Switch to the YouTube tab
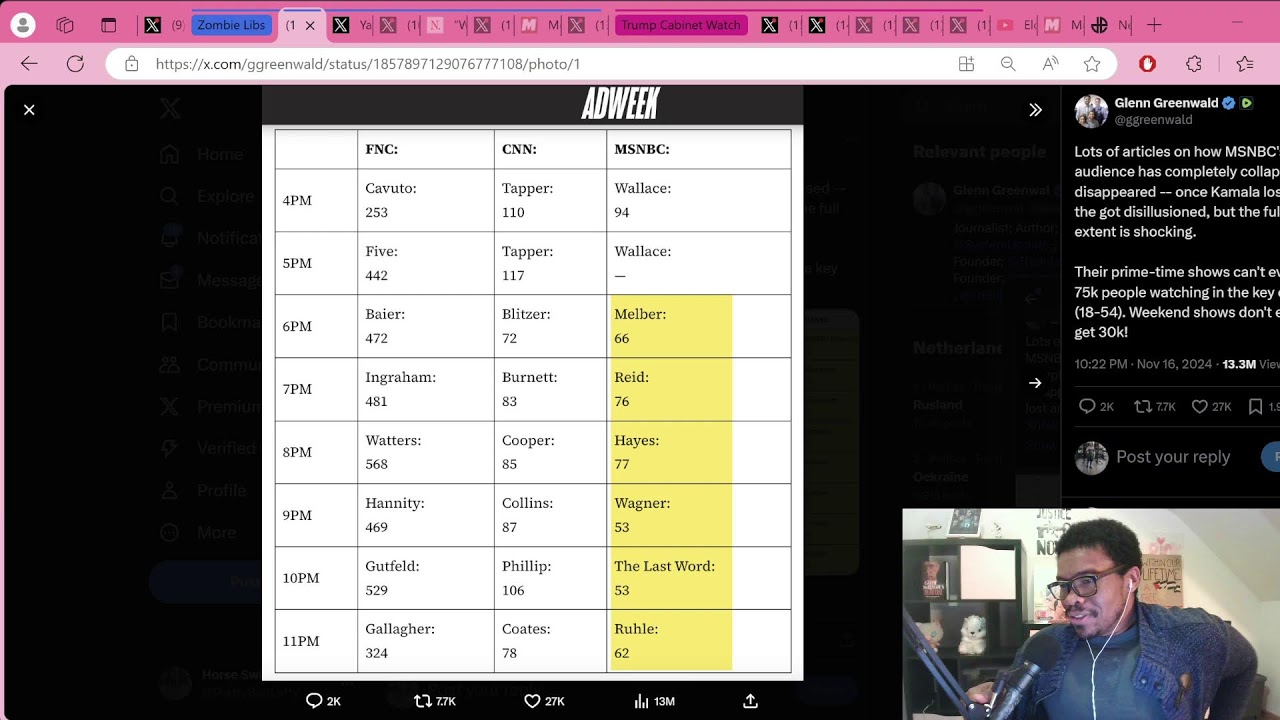 (1017, 25)
